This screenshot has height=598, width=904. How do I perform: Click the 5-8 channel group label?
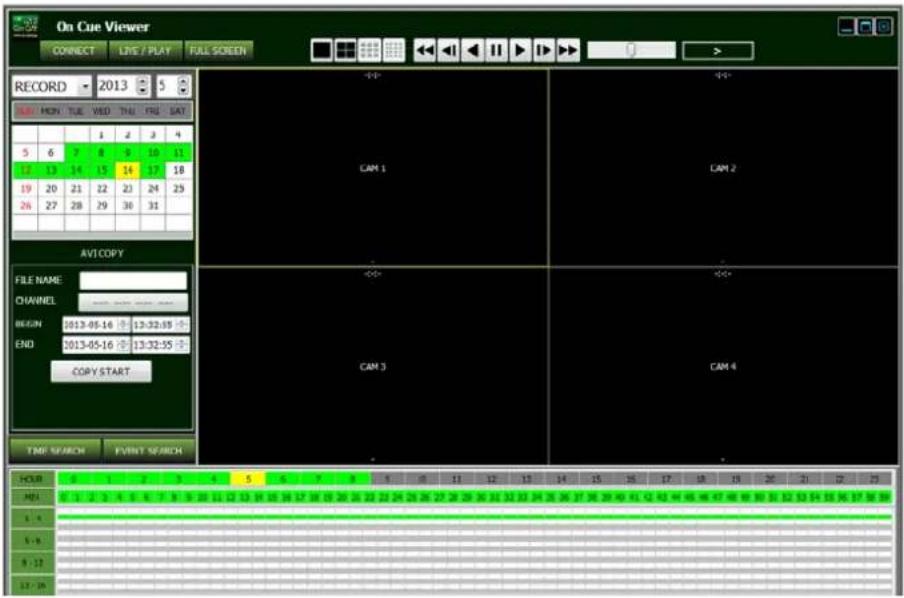[x=32, y=540]
